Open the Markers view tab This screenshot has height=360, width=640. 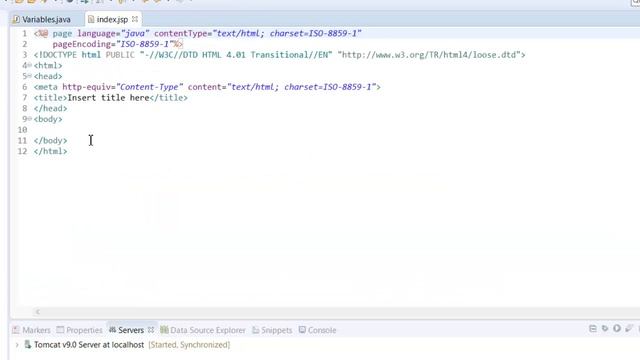point(31,330)
